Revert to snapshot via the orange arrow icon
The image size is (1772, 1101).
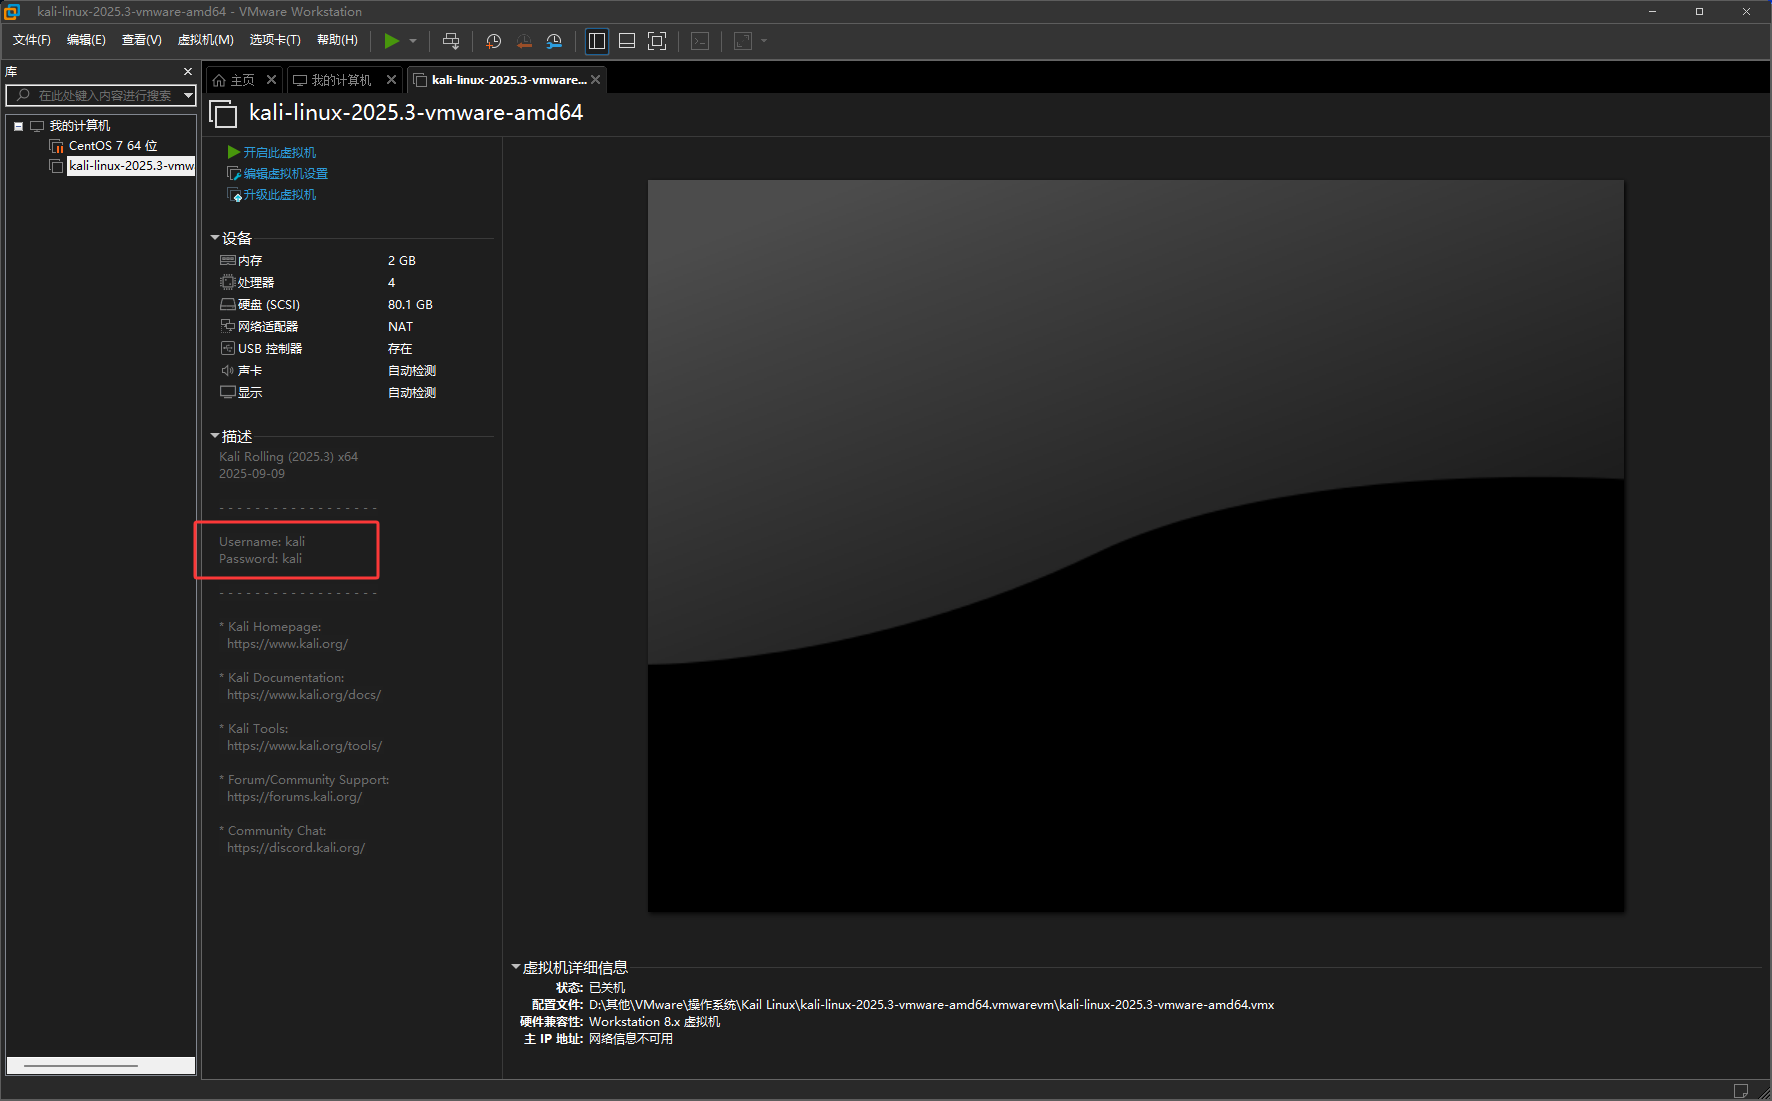(524, 41)
